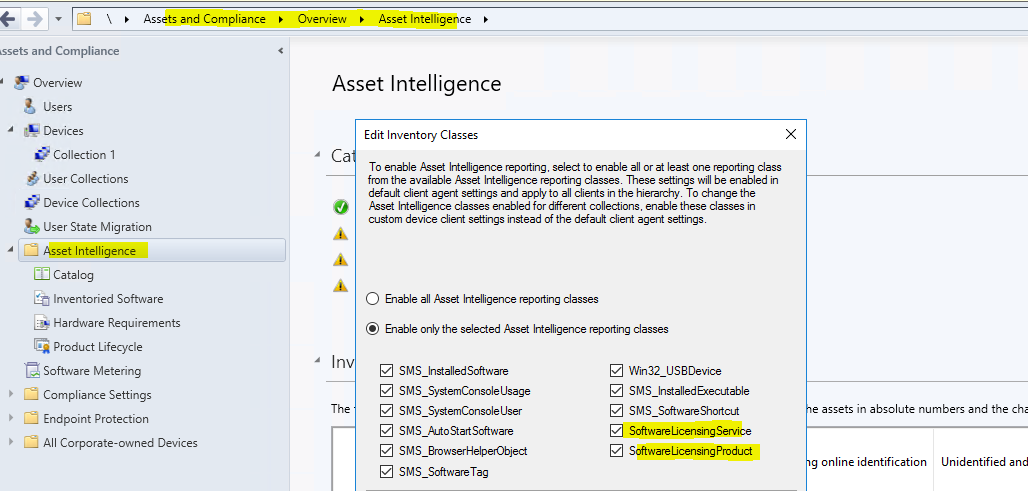Select Enable only the selected reporting classes
Image resolution: width=1028 pixels, height=491 pixels.
[372, 329]
